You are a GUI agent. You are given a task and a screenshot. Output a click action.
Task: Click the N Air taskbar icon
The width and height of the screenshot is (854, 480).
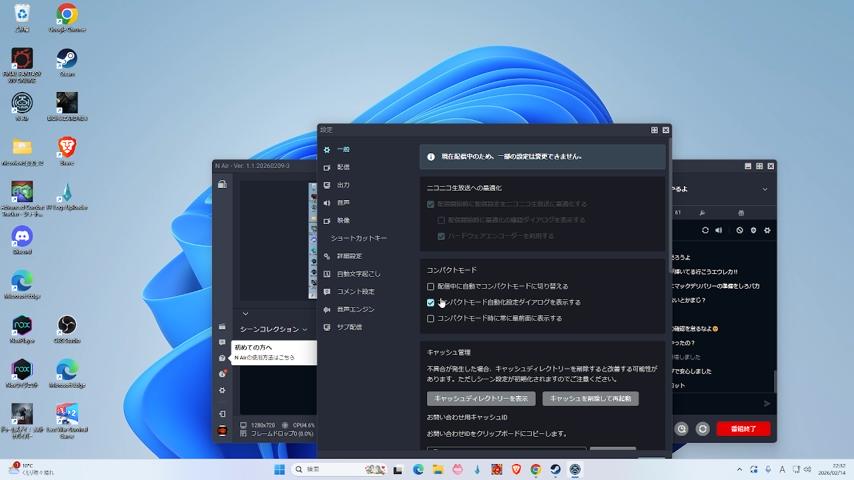pos(575,470)
